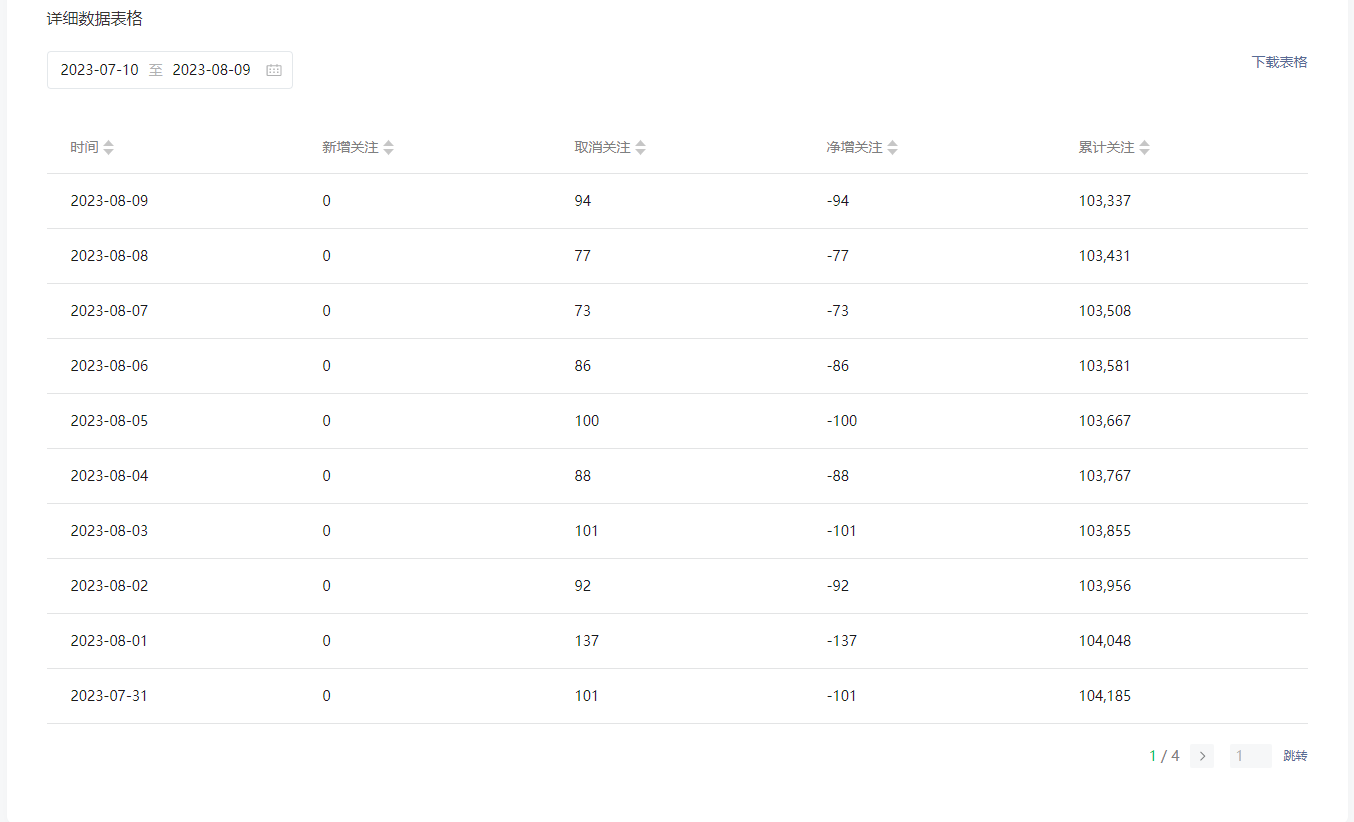Click the -100 net change cell
The image size is (1354, 822).
[842, 421]
